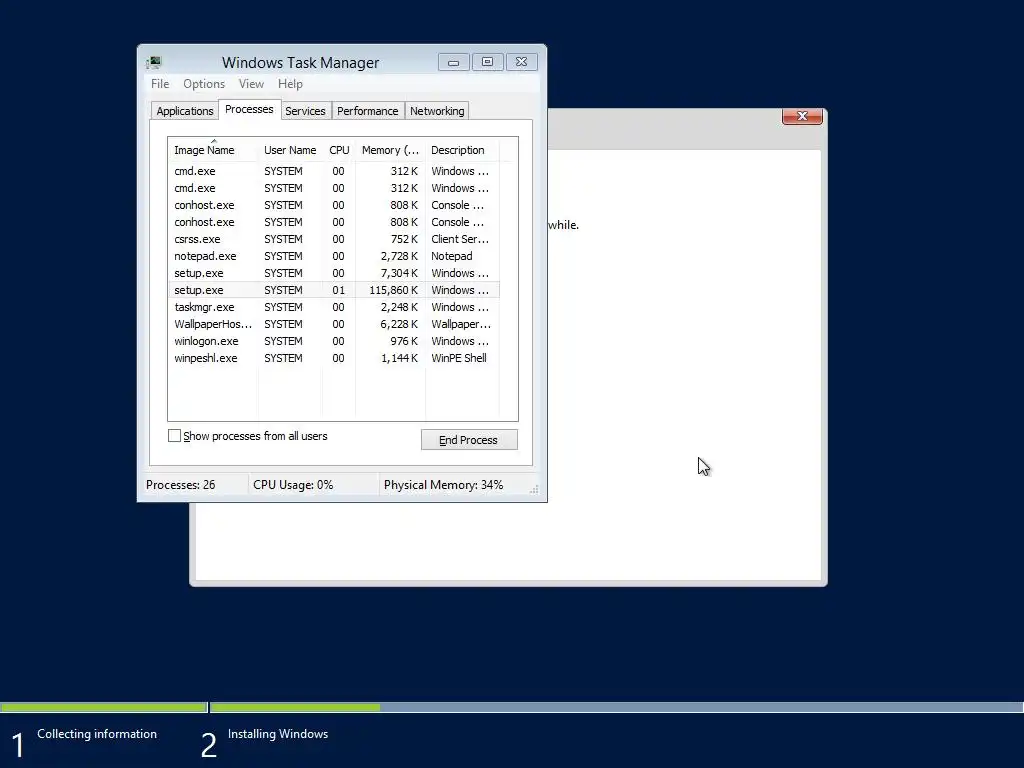Click the End Process button
The width and height of the screenshot is (1024, 768).
point(469,440)
